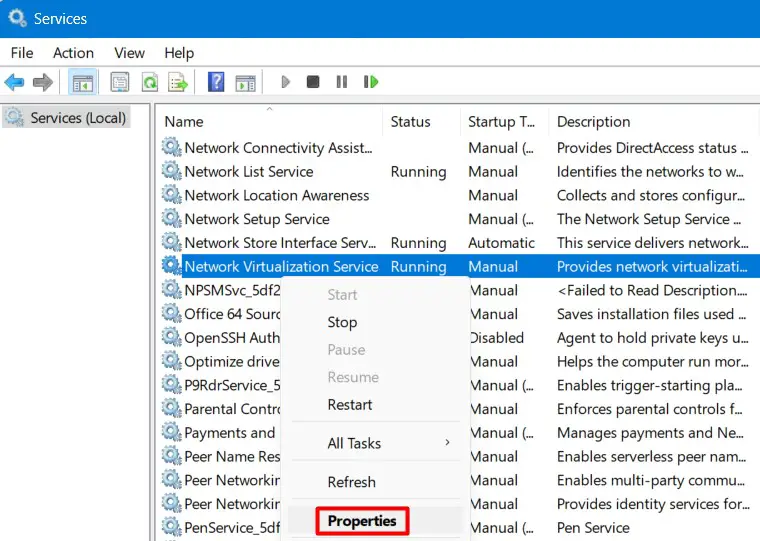Click the green Refresh toolbar icon
This screenshot has width=760, height=541.
click(x=149, y=82)
